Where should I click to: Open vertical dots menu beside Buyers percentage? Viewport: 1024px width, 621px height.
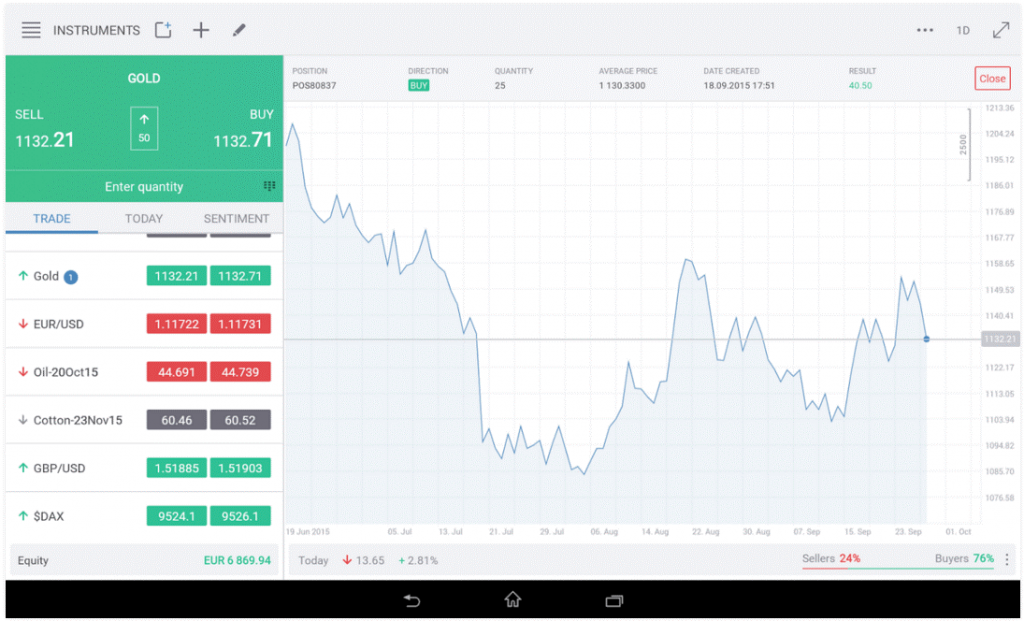[1007, 559]
